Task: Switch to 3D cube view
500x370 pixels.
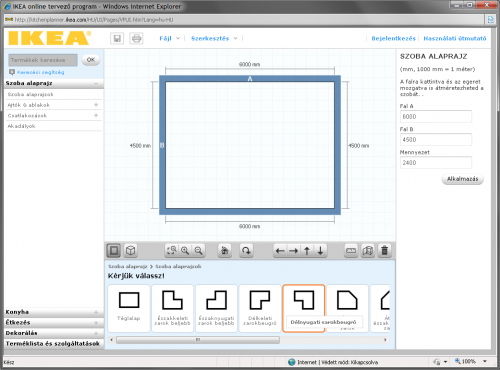Action: pos(131,250)
